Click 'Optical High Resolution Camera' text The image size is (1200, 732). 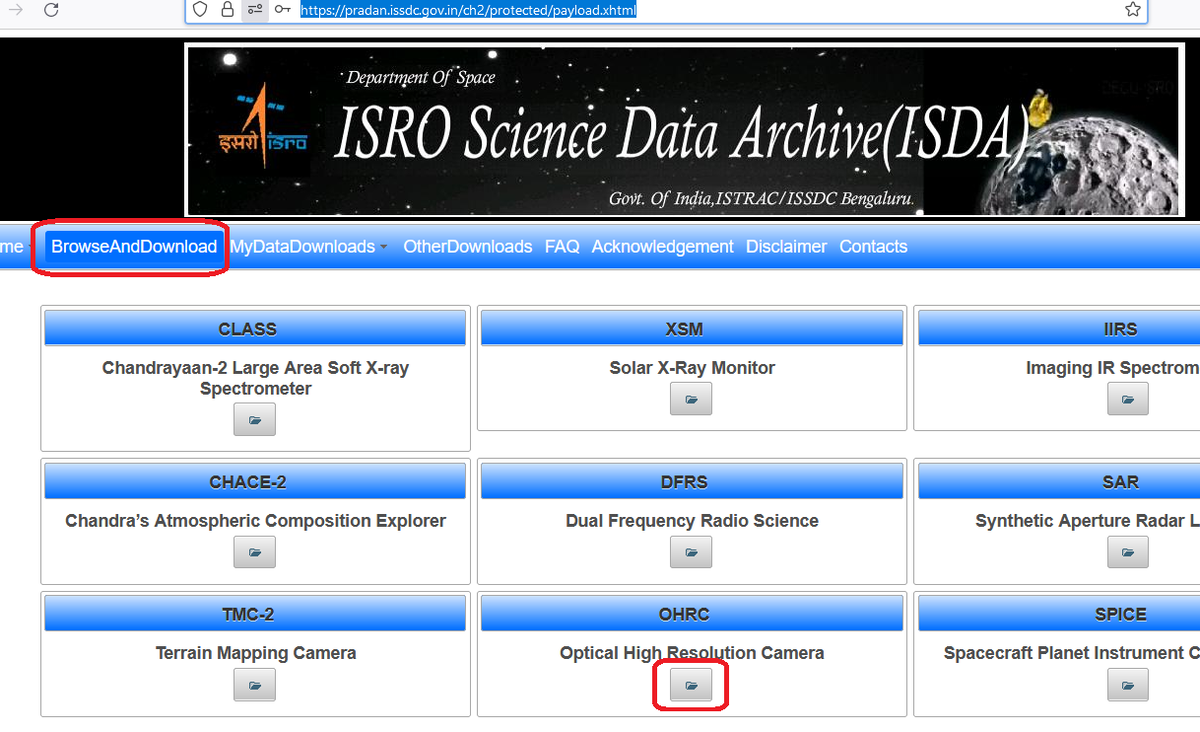(692, 653)
